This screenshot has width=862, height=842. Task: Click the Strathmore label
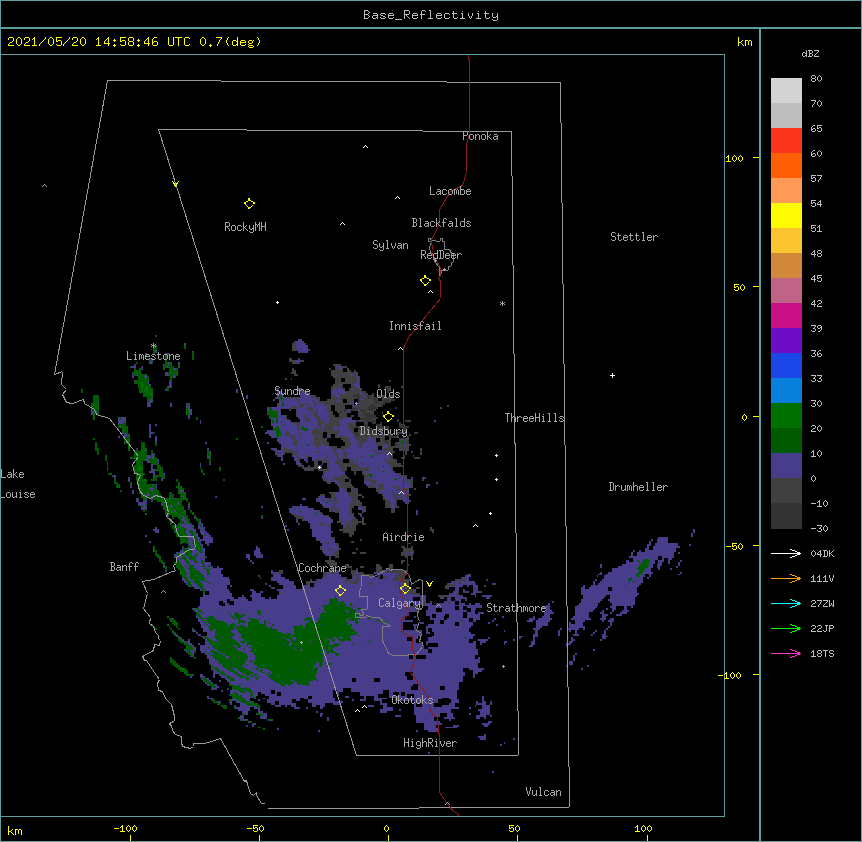(x=516, y=608)
